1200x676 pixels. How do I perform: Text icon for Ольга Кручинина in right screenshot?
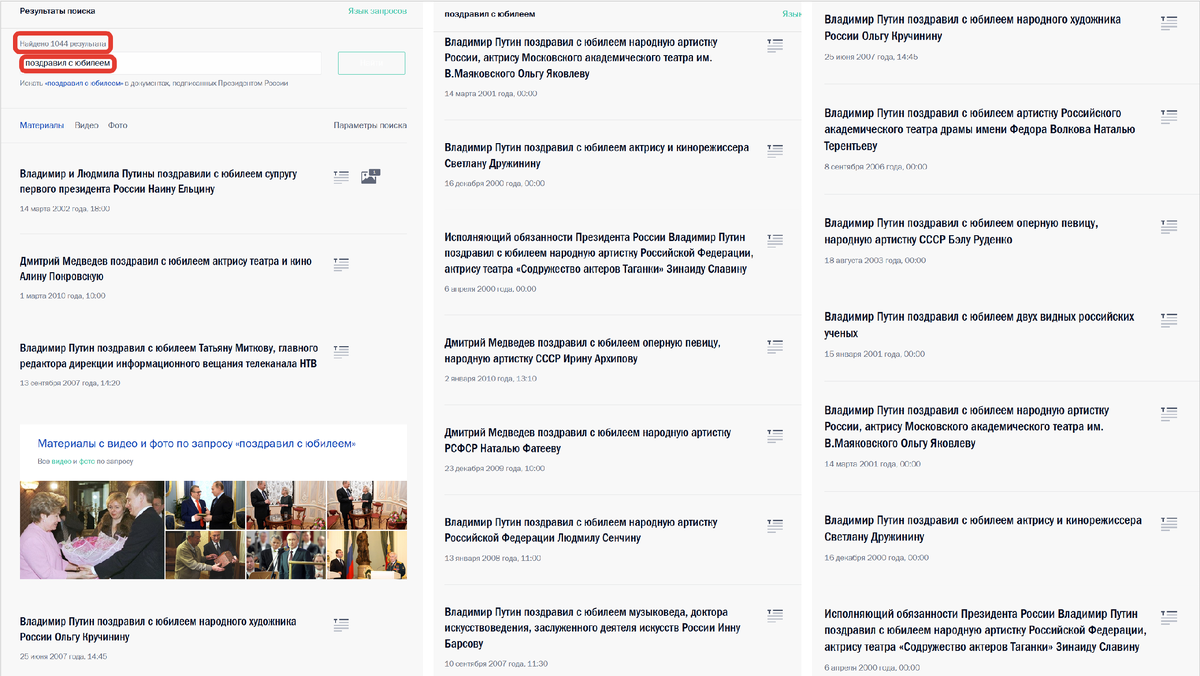pos(1169,23)
